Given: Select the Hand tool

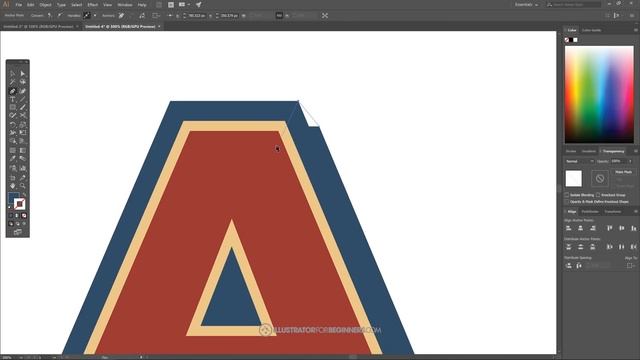Looking at the screenshot, I should 13,186.
